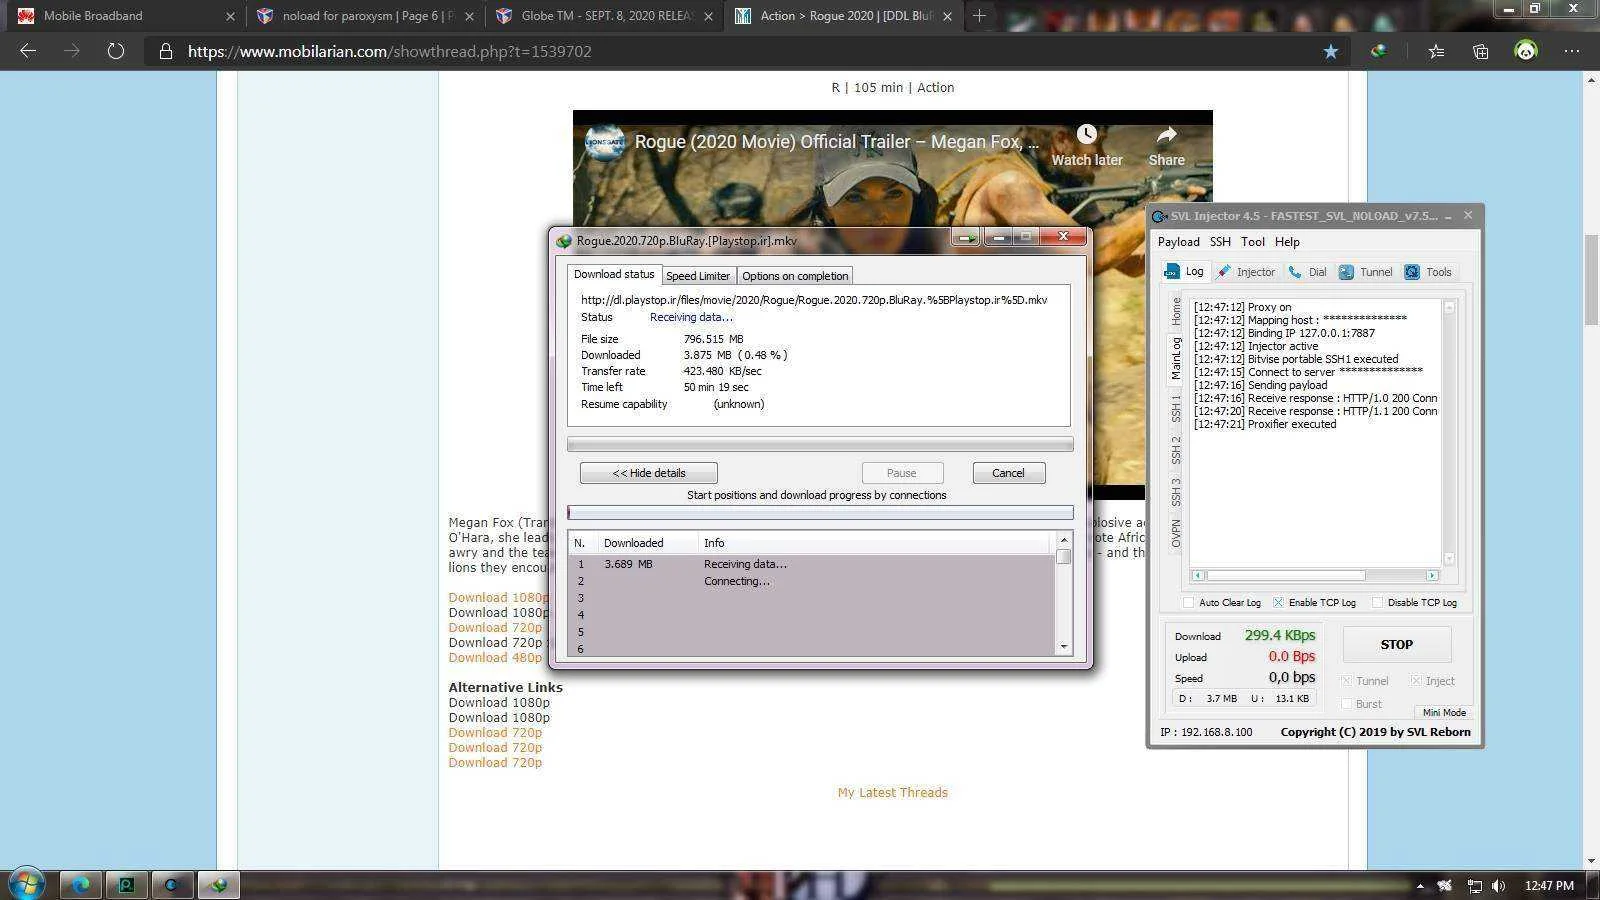The image size is (1600, 900).
Task: Open the Internet Download Manager taskbar icon
Action: tap(218, 884)
